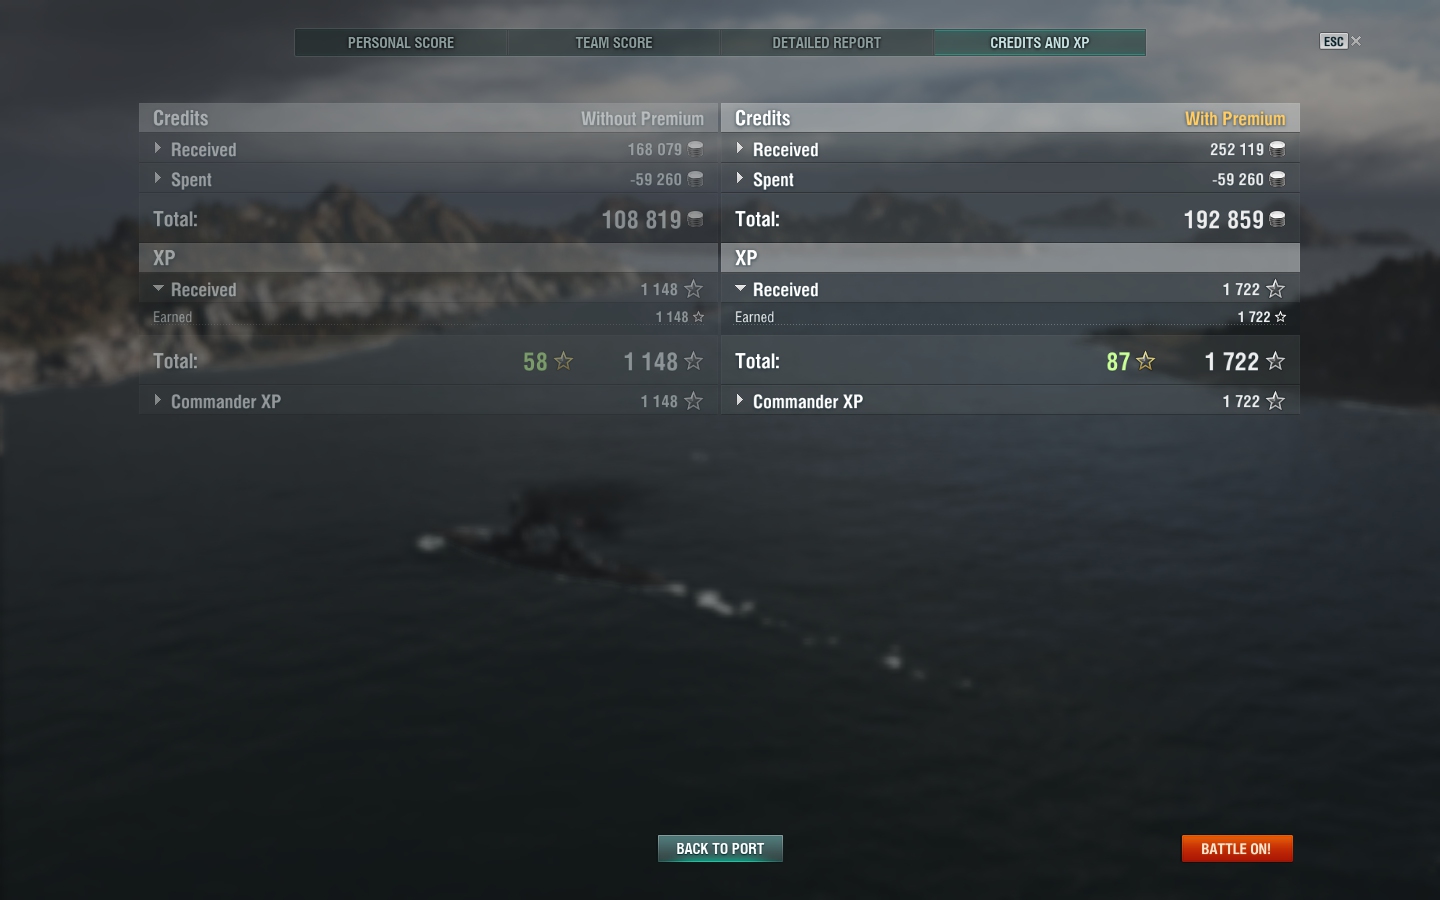
Task: Click the coin icon beside 108 819 total
Action: [x=695, y=219]
